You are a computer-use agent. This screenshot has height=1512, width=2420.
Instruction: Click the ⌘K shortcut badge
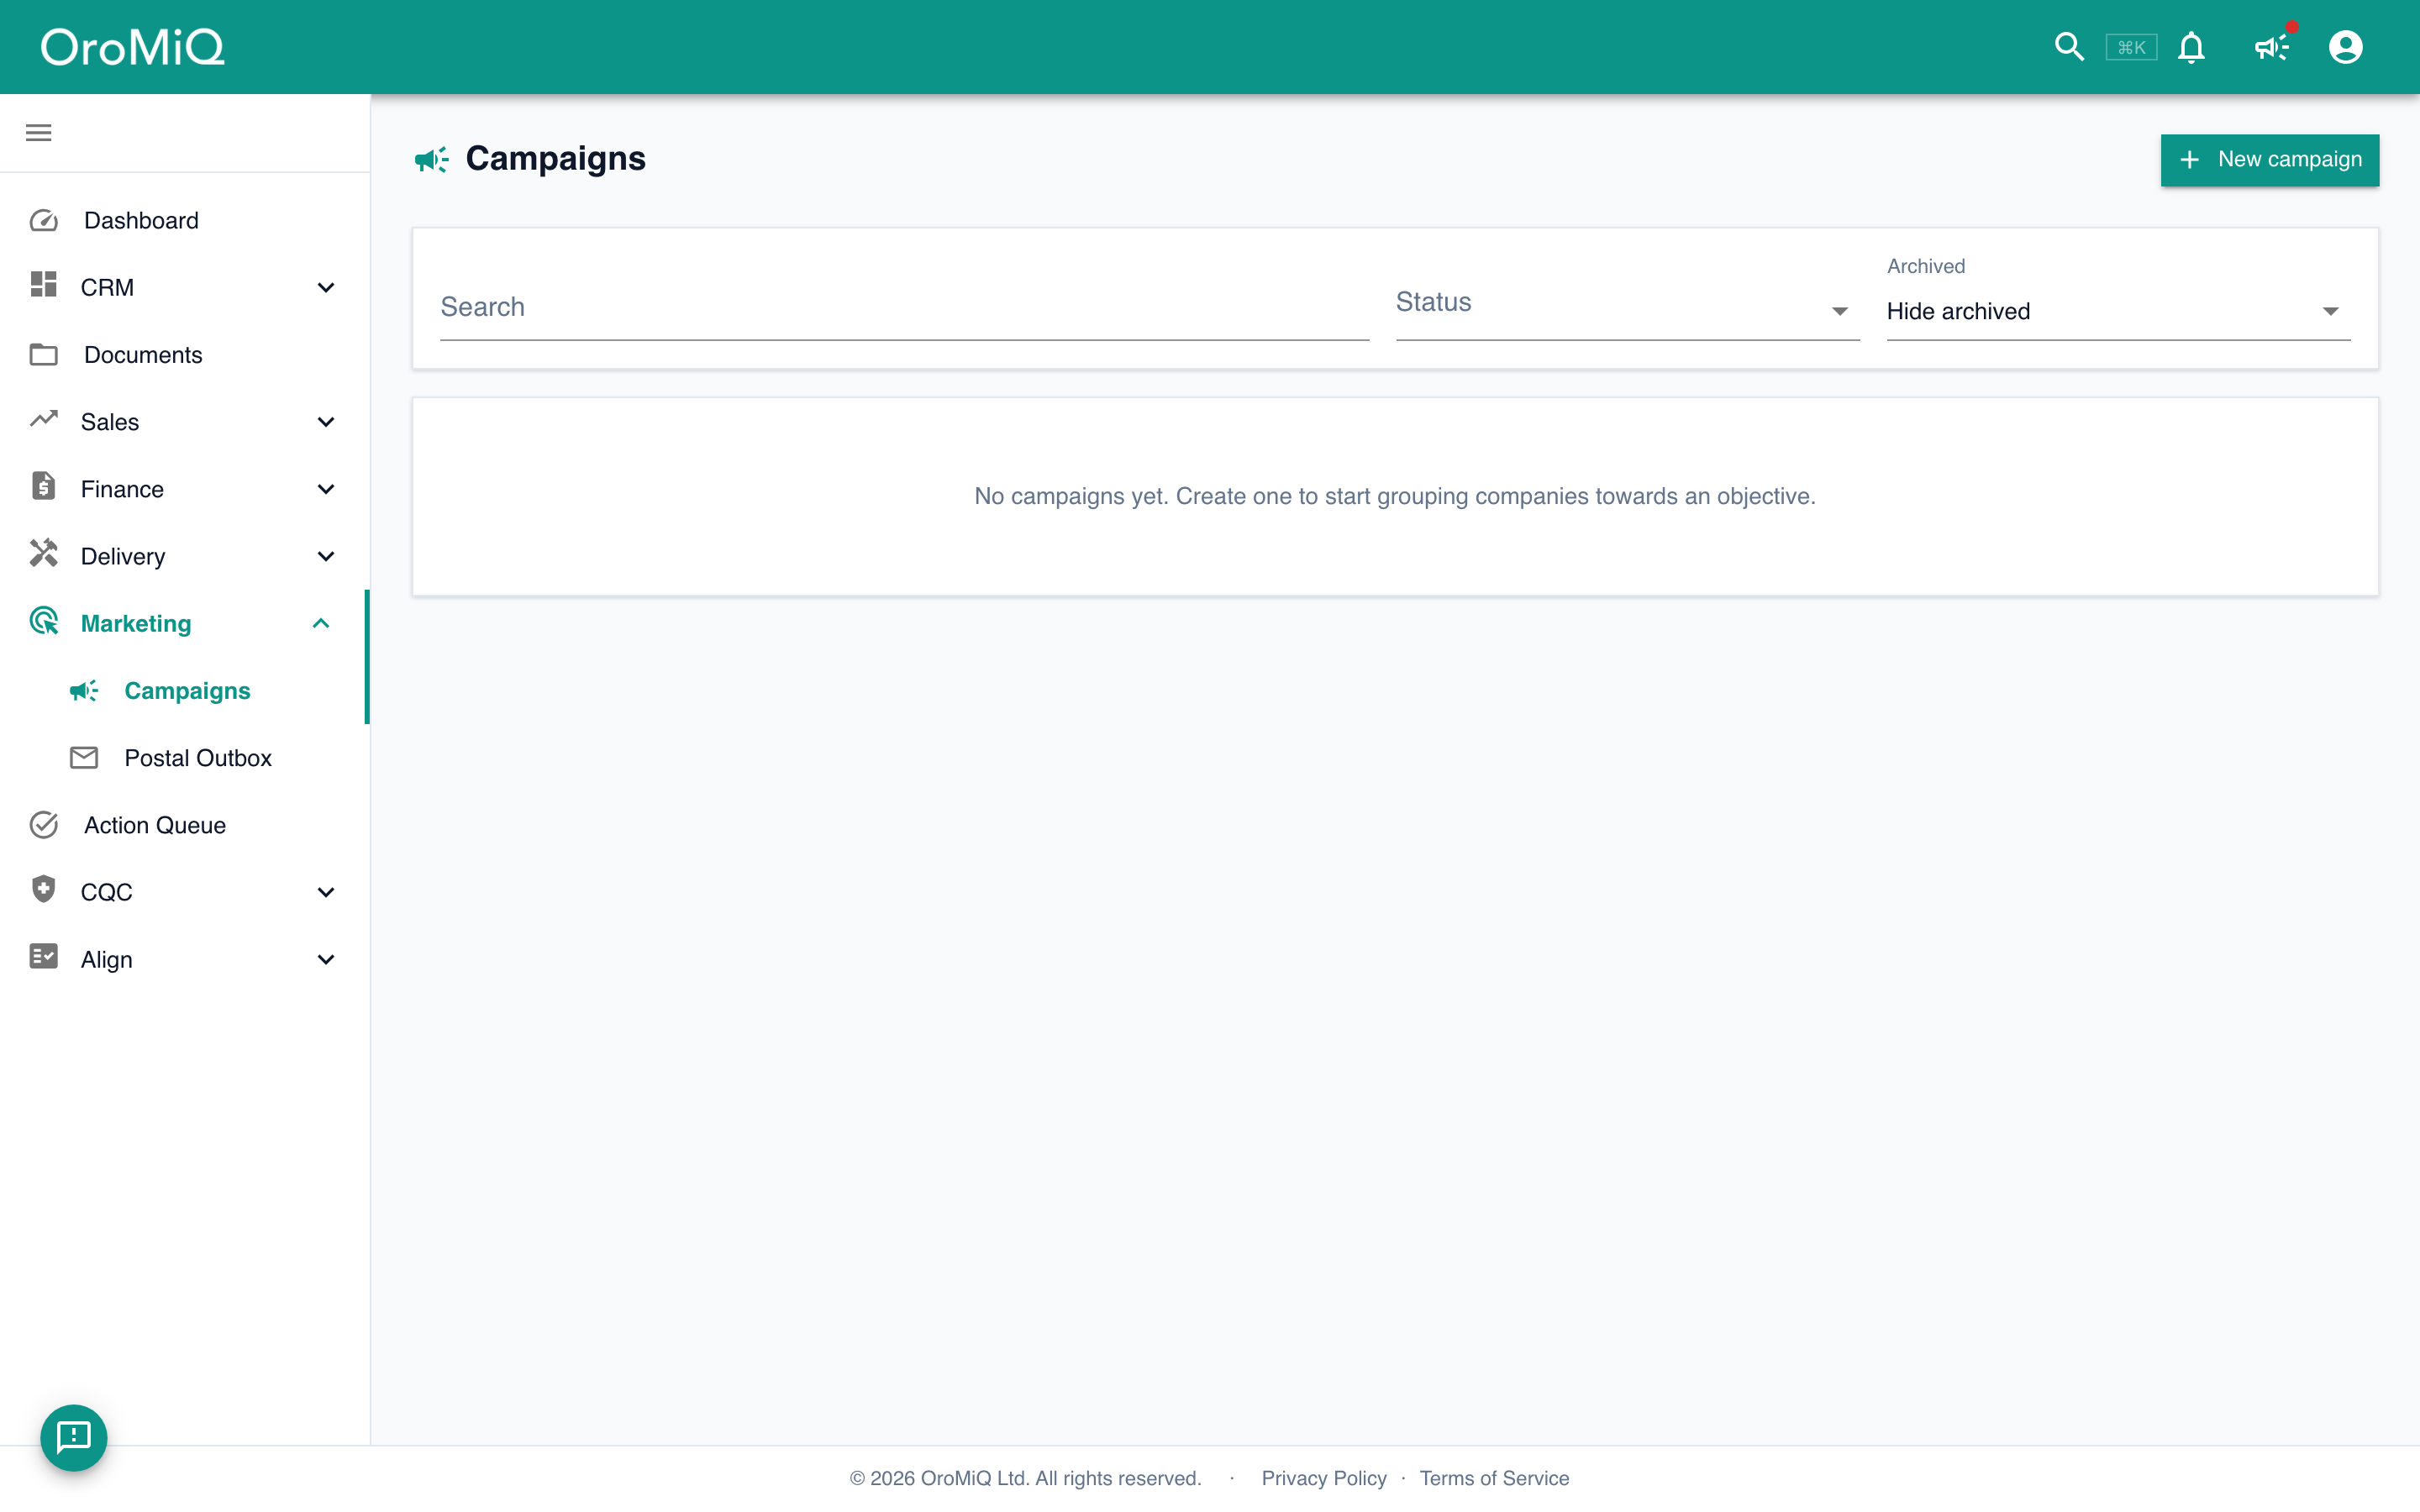tap(2131, 47)
